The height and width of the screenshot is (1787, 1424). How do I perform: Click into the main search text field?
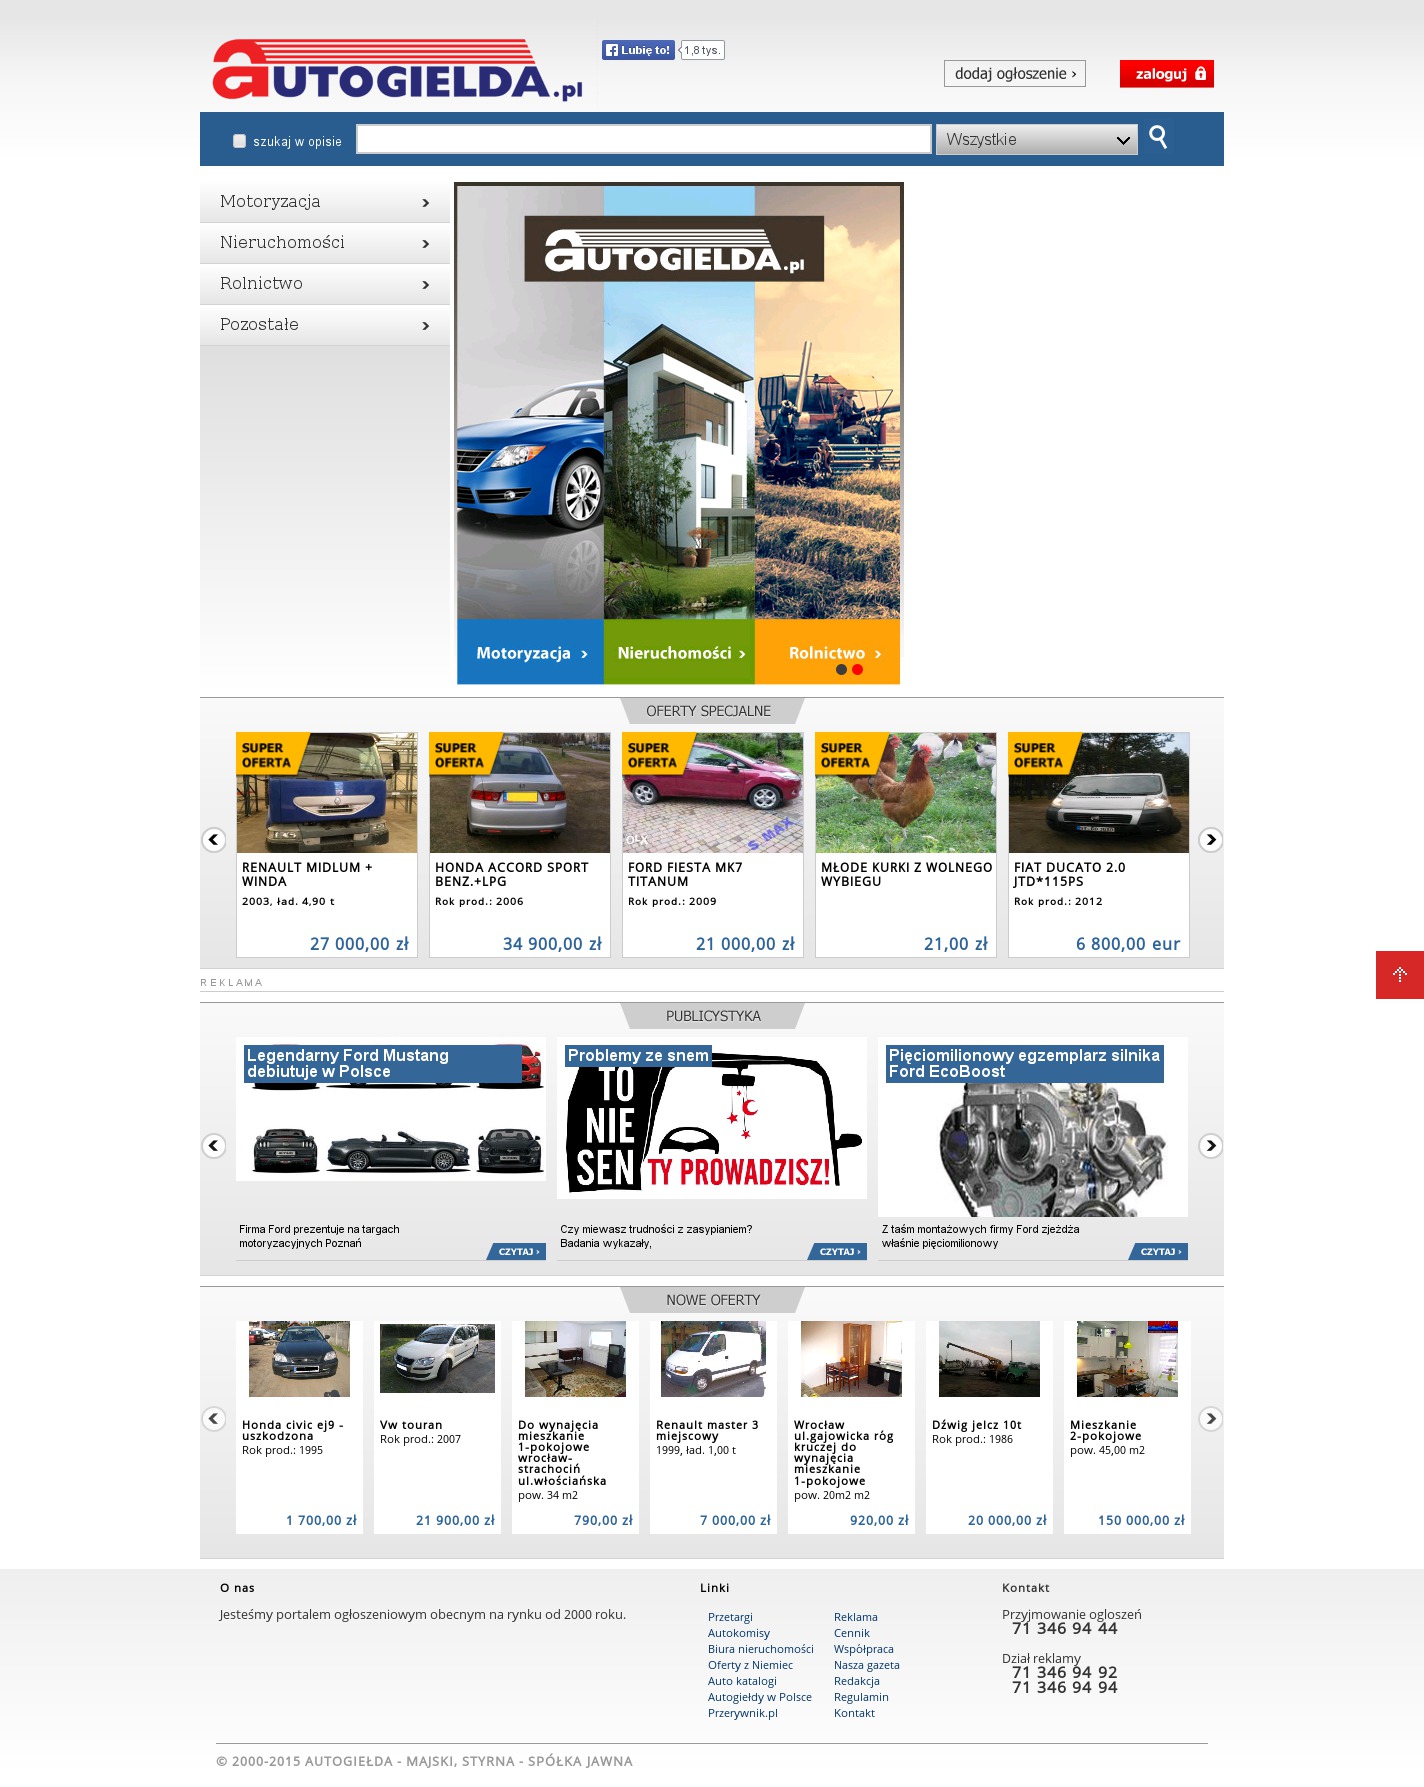(643, 140)
